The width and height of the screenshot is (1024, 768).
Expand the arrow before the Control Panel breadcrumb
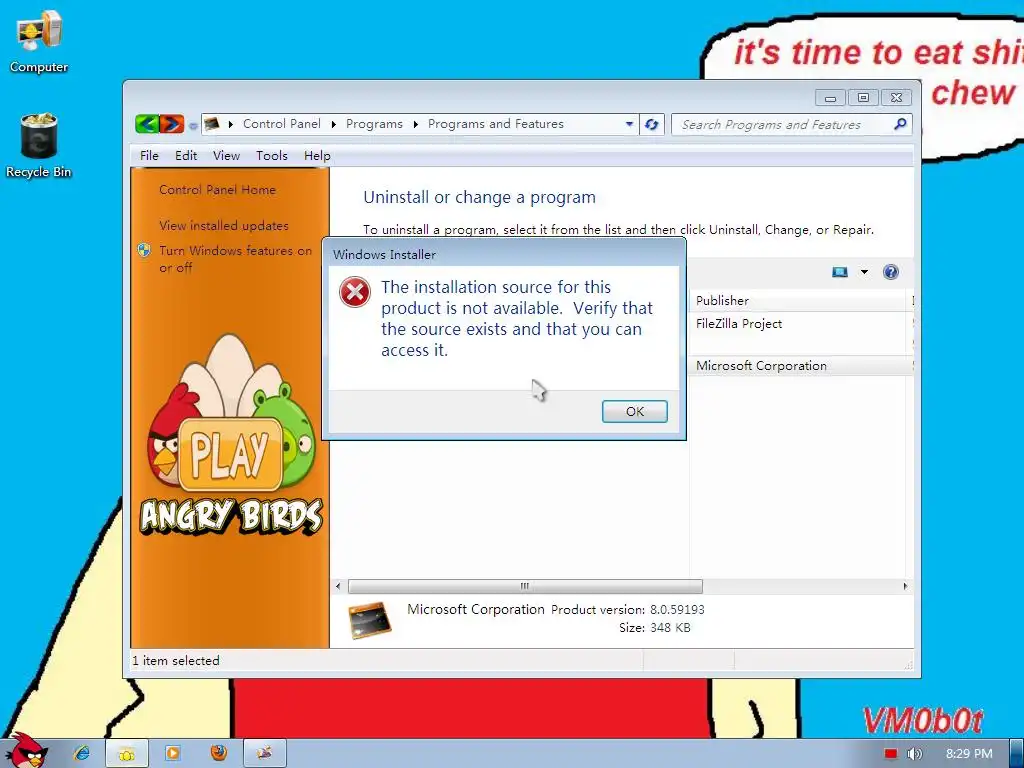pyautogui.click(x=231, y=124)
